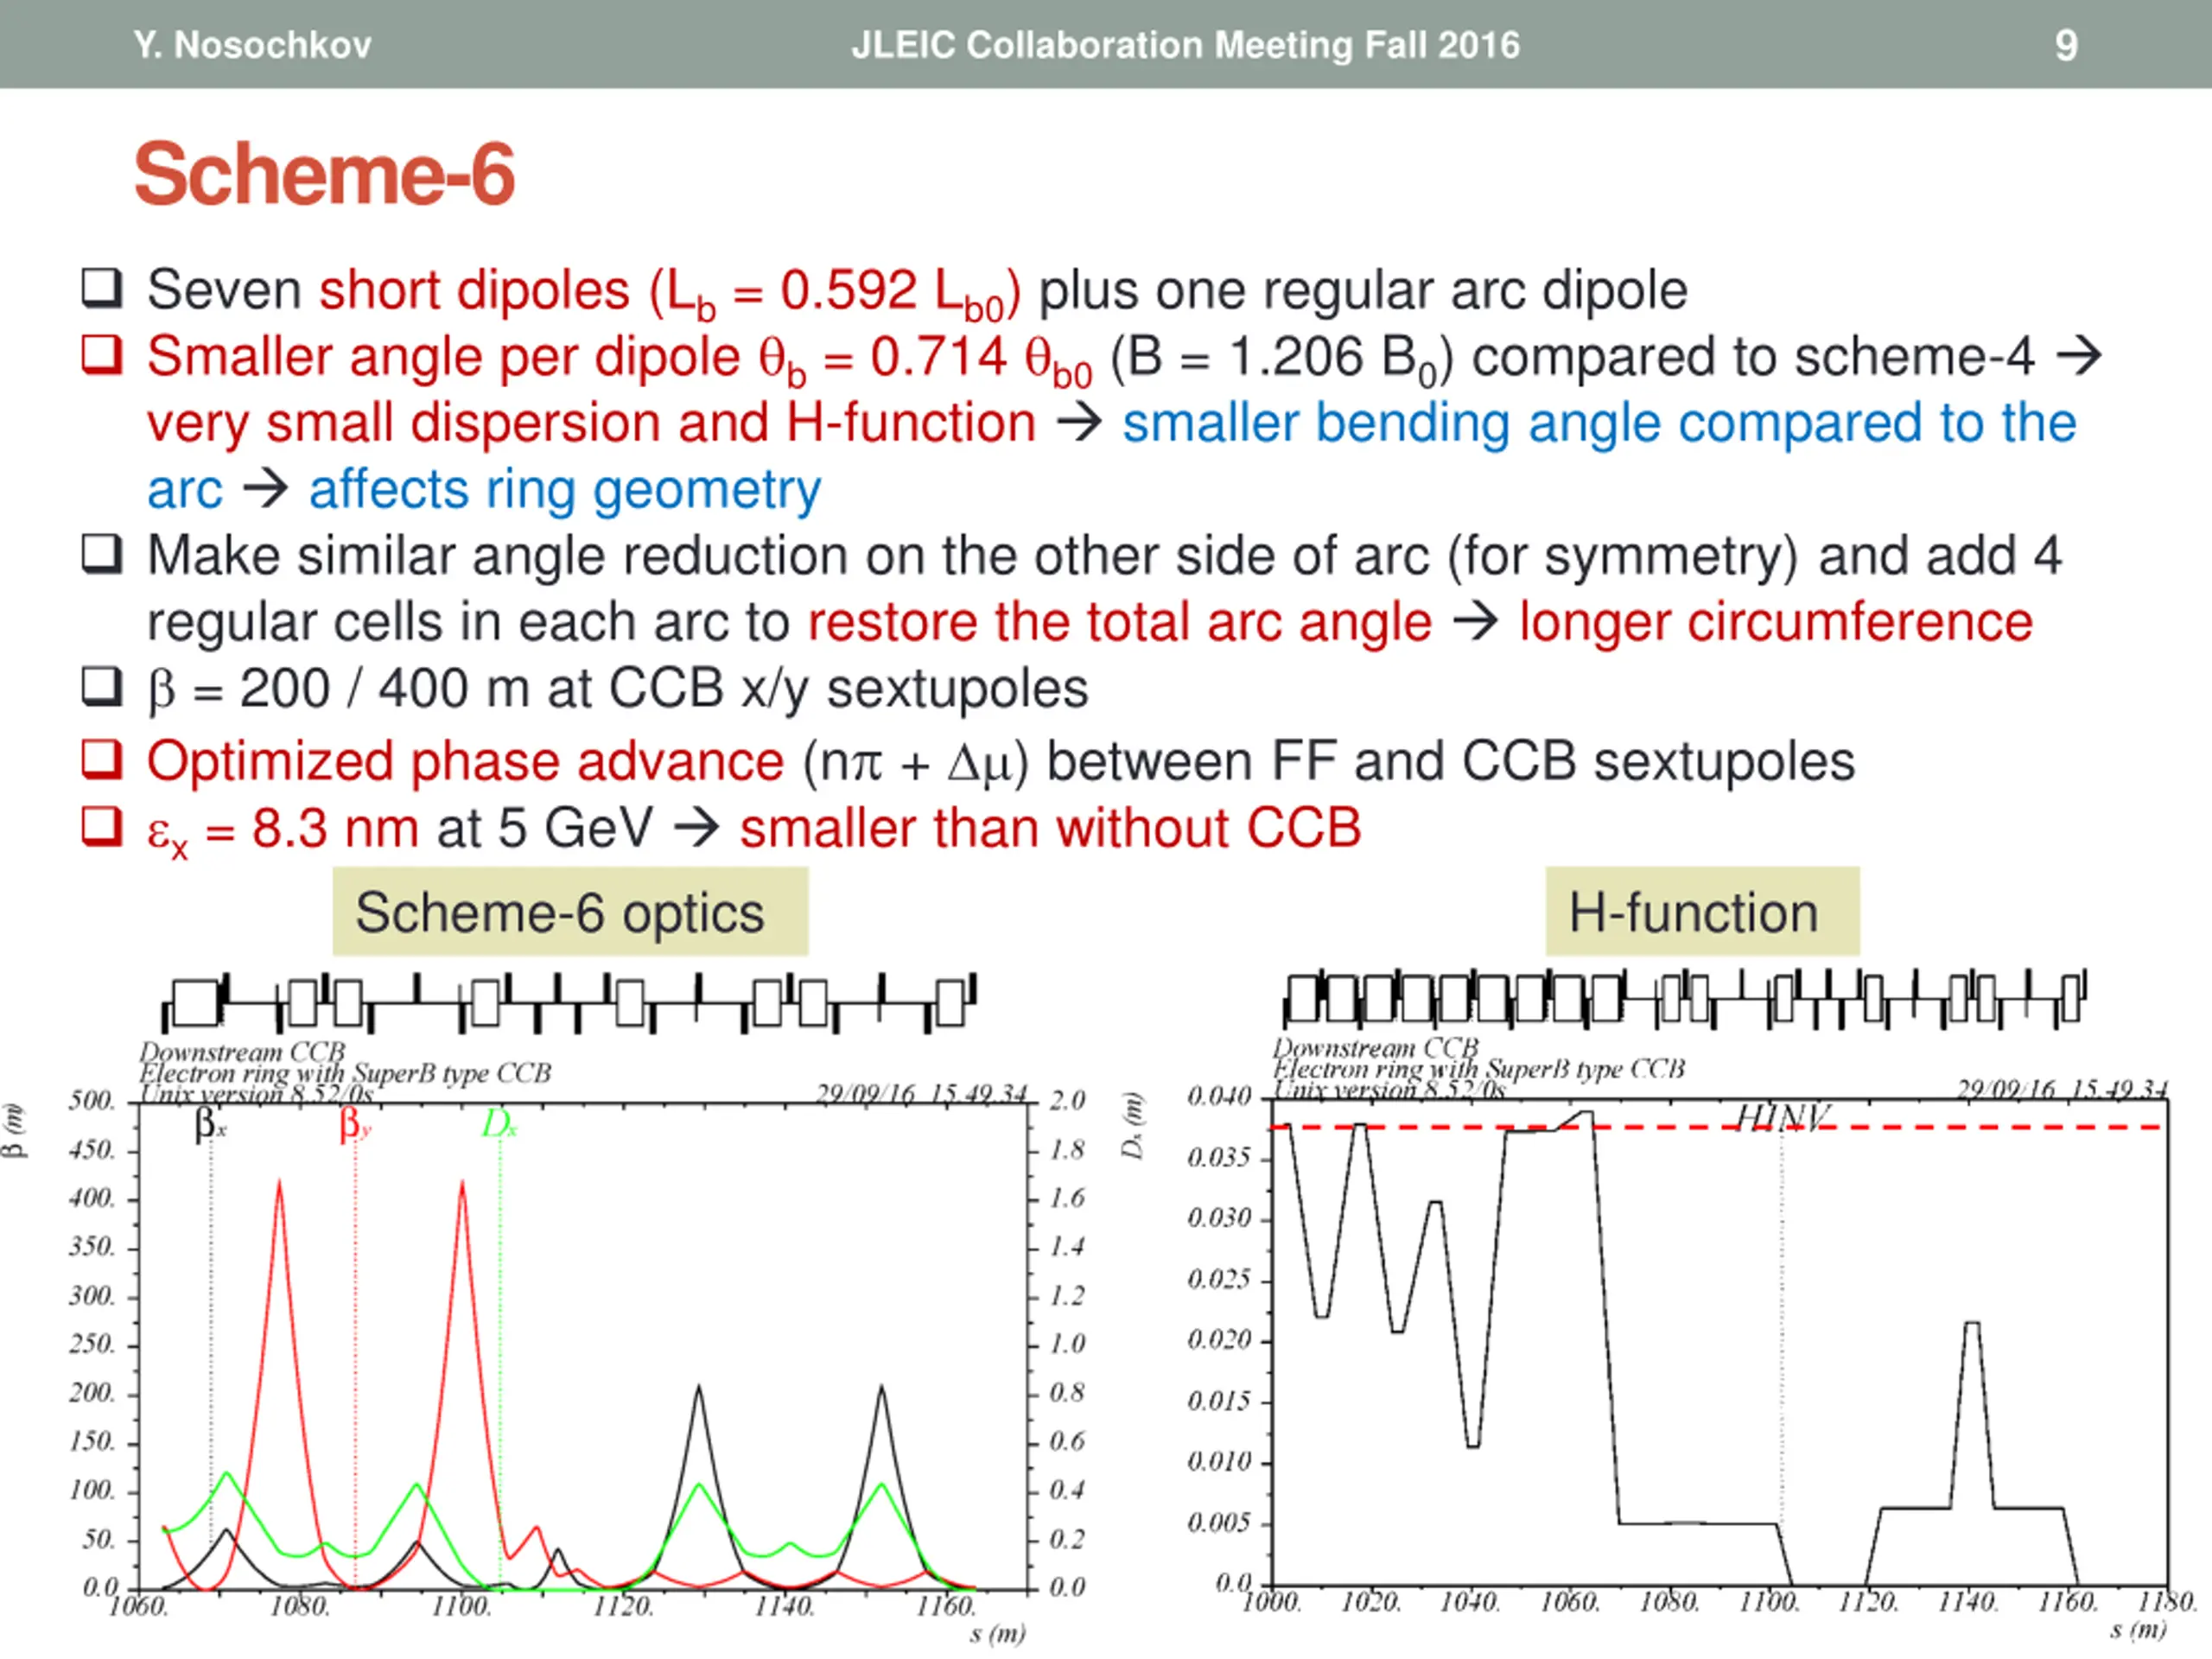
Task: Select the header JLEIC Collaboration Meeting Fall 2016
Action: (x=1185, y=45)
